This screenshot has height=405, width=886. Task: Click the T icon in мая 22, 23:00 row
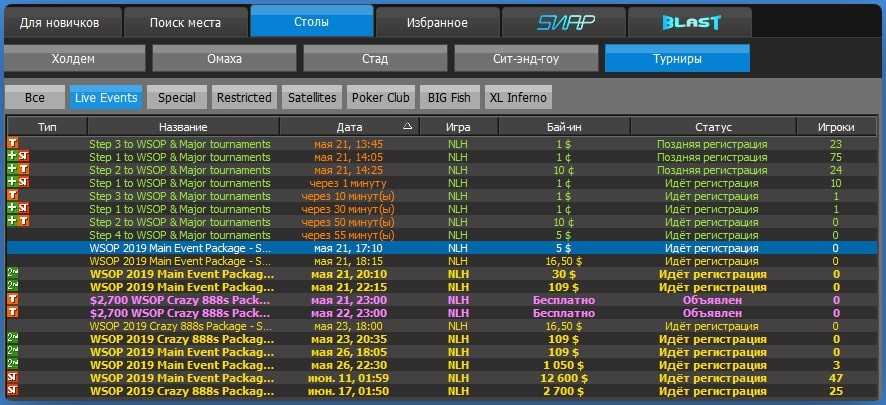(x=12, y=312)
